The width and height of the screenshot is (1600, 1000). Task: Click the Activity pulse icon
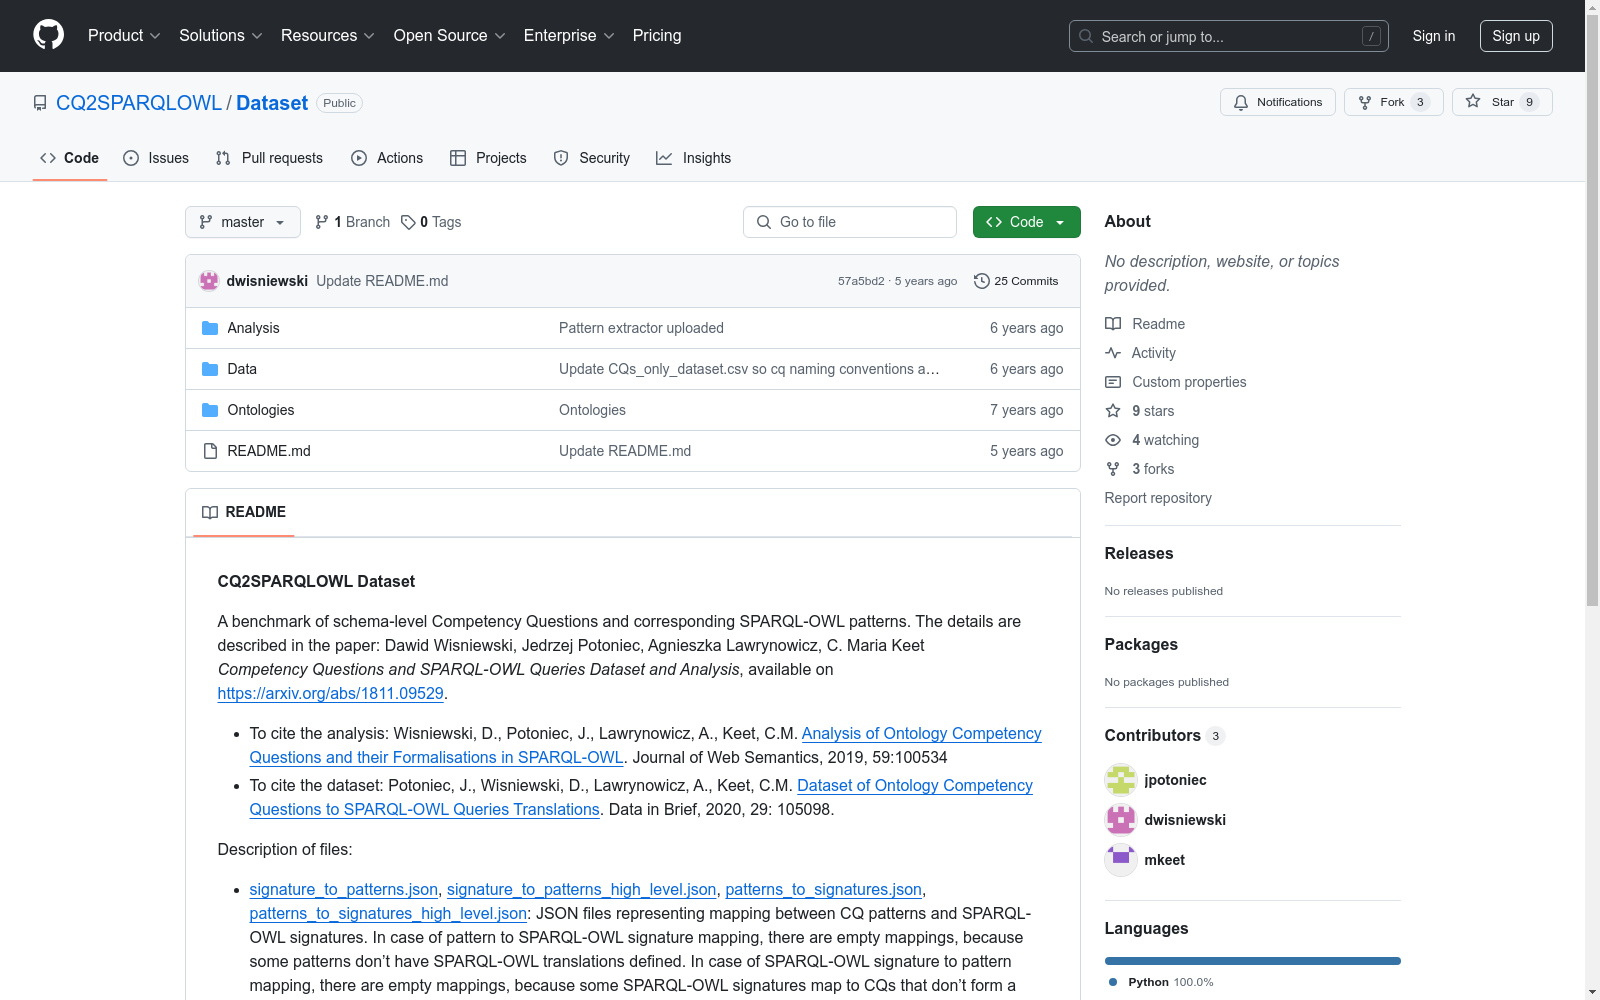click(x=1113, y=353)
